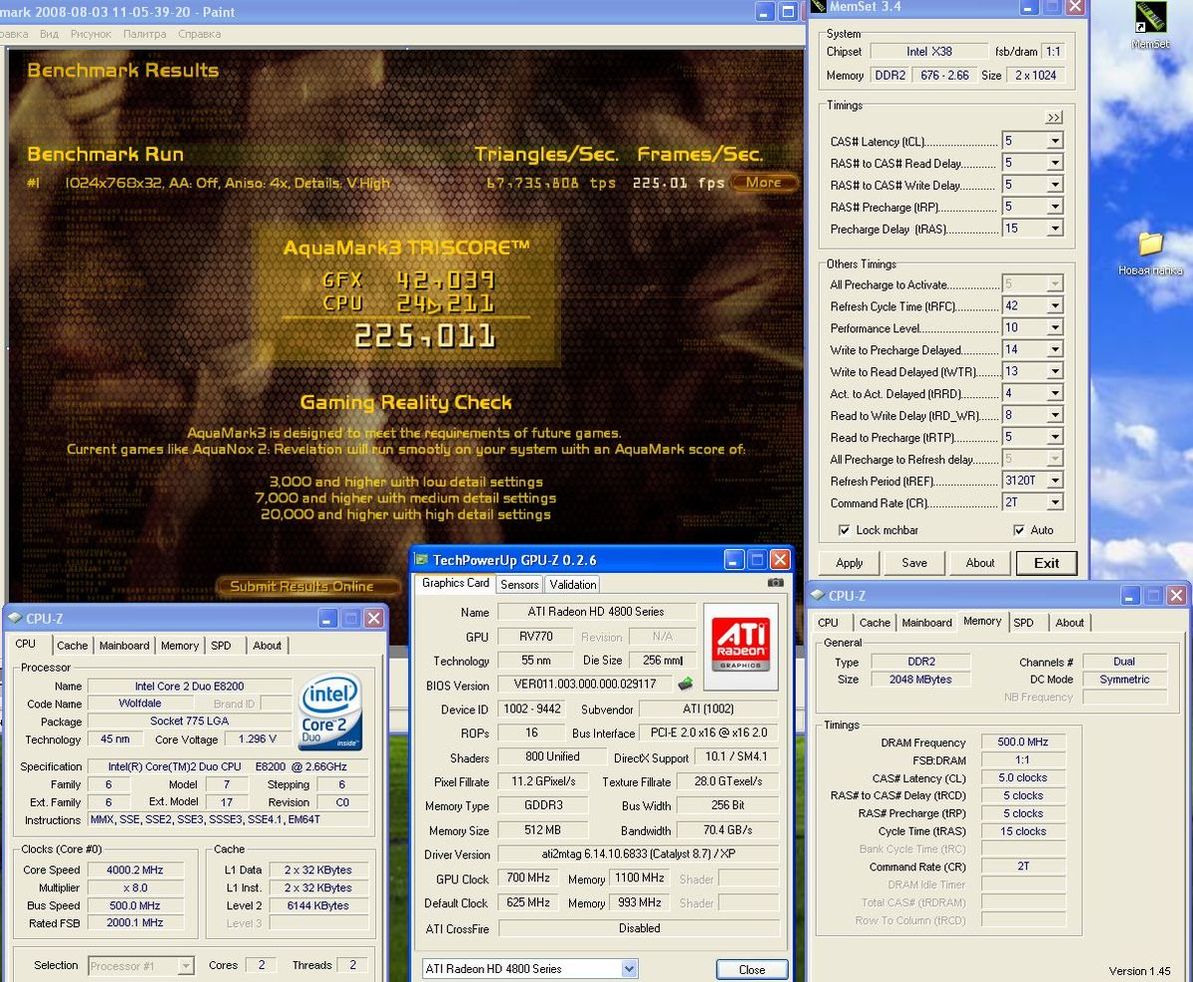This screenshot has height=982, width=1193.
Task: Open the Справка menu in Paint
Action: (x=199, y=34)
